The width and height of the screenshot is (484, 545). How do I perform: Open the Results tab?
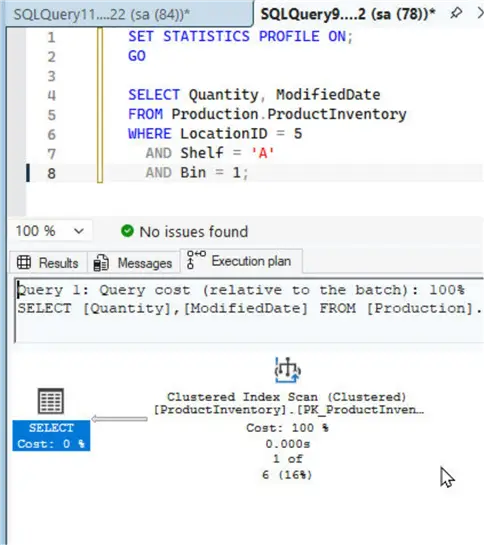click(x=48, y=263)
